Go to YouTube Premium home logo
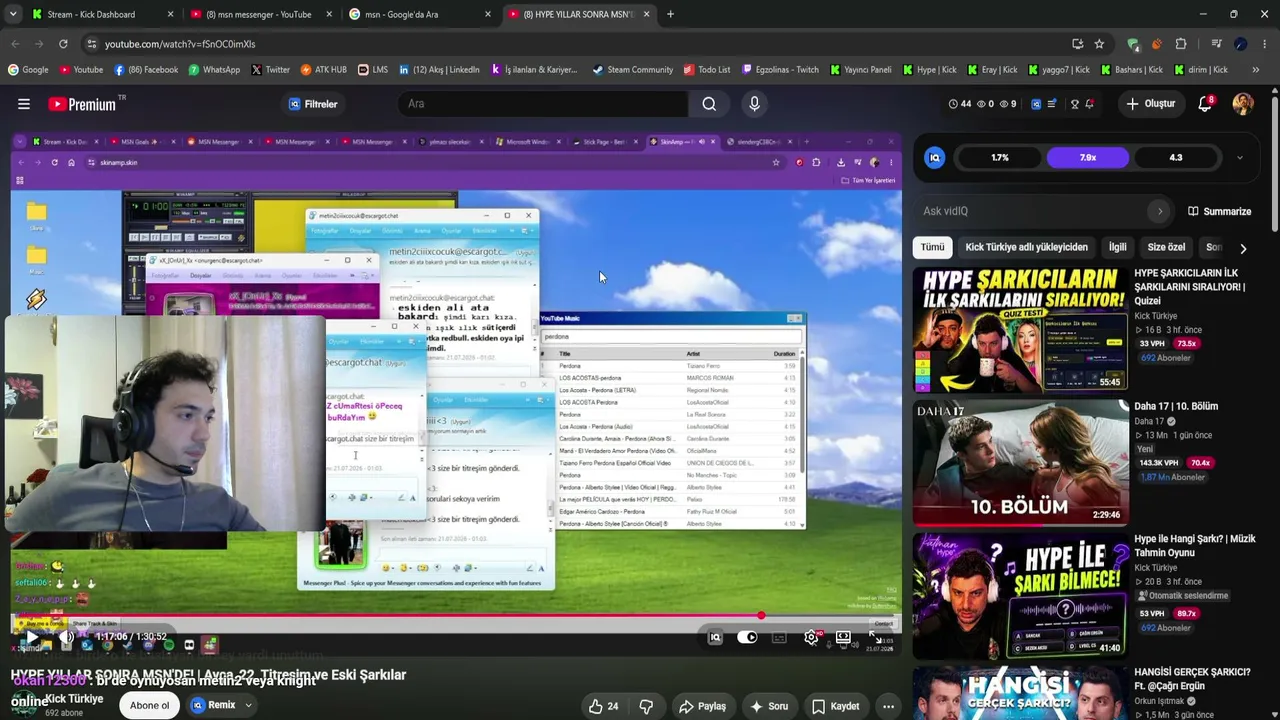Viewport: 1280px width, 720px height. tap(82, 104)
